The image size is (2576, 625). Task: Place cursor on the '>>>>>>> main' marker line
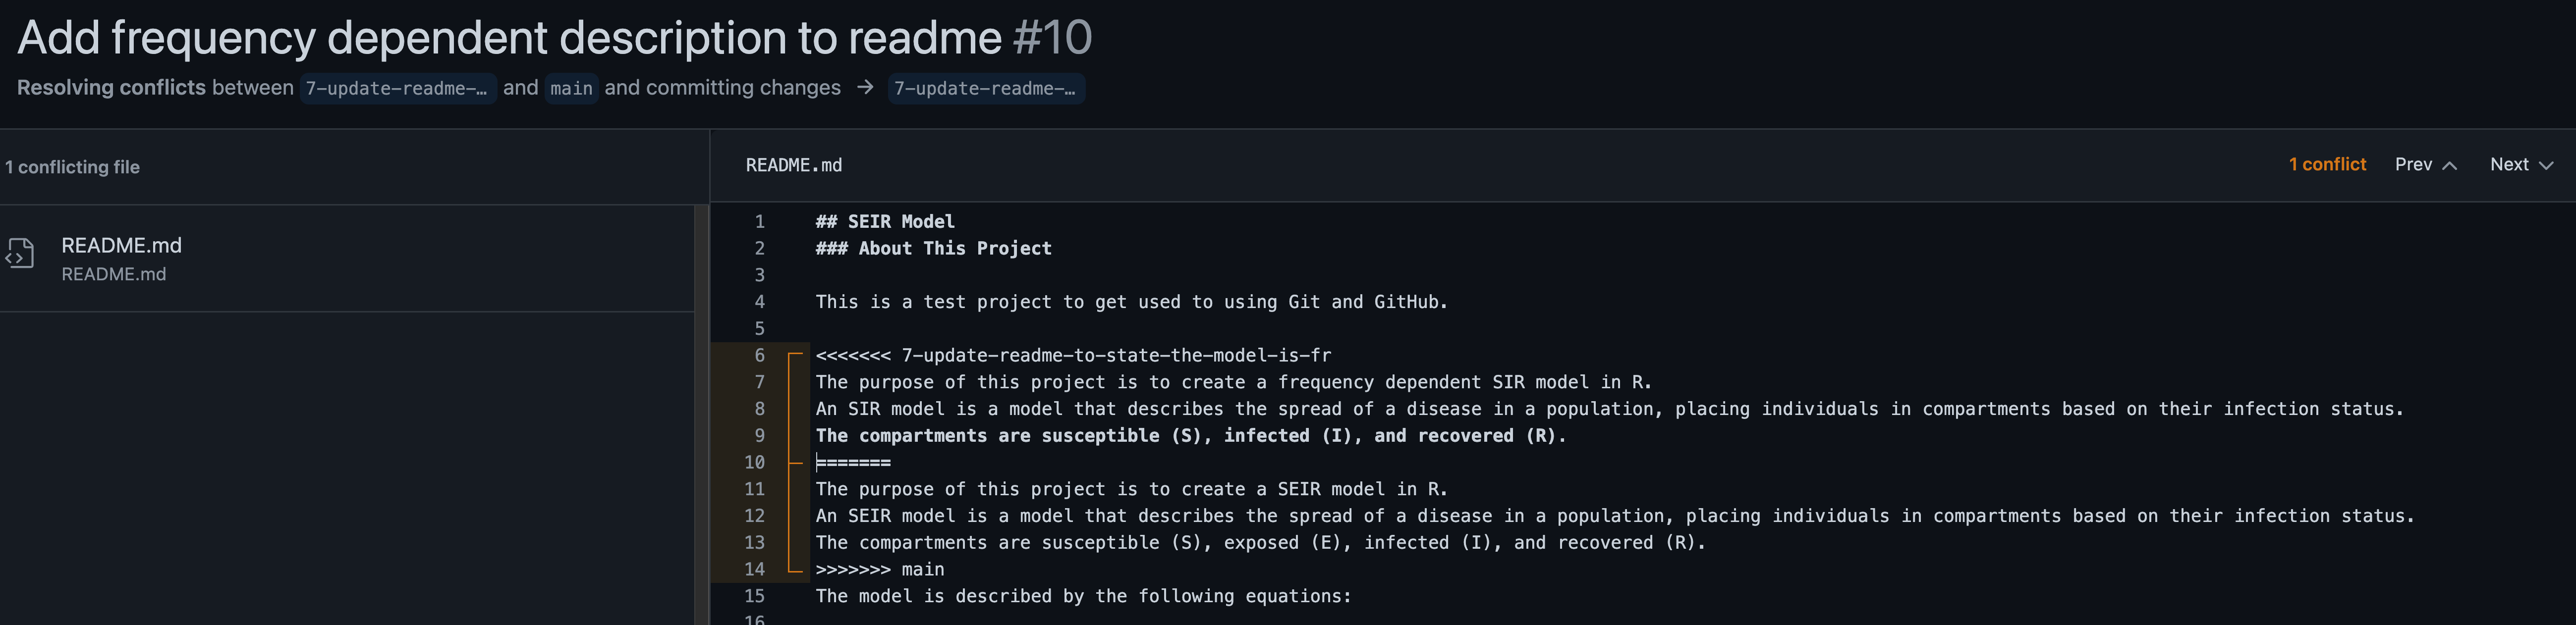879,570
